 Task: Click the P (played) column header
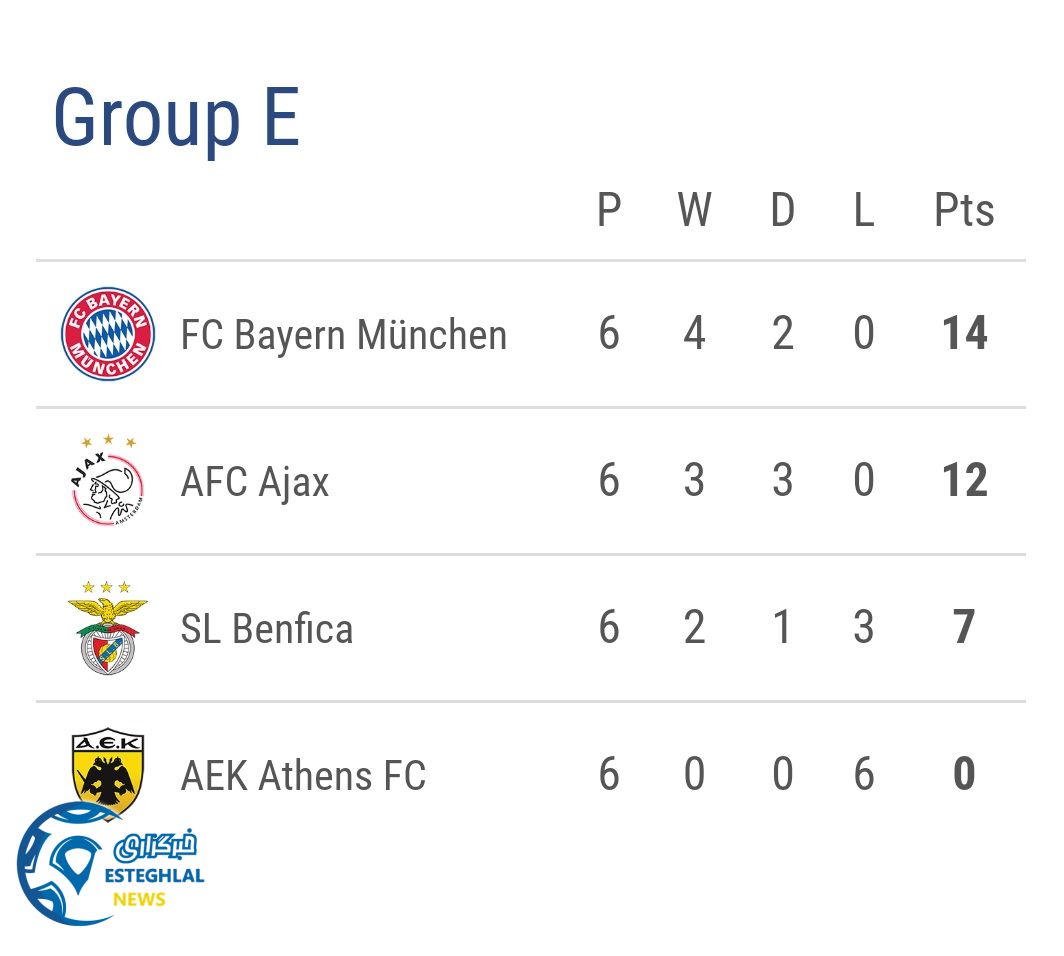(609, 211)
